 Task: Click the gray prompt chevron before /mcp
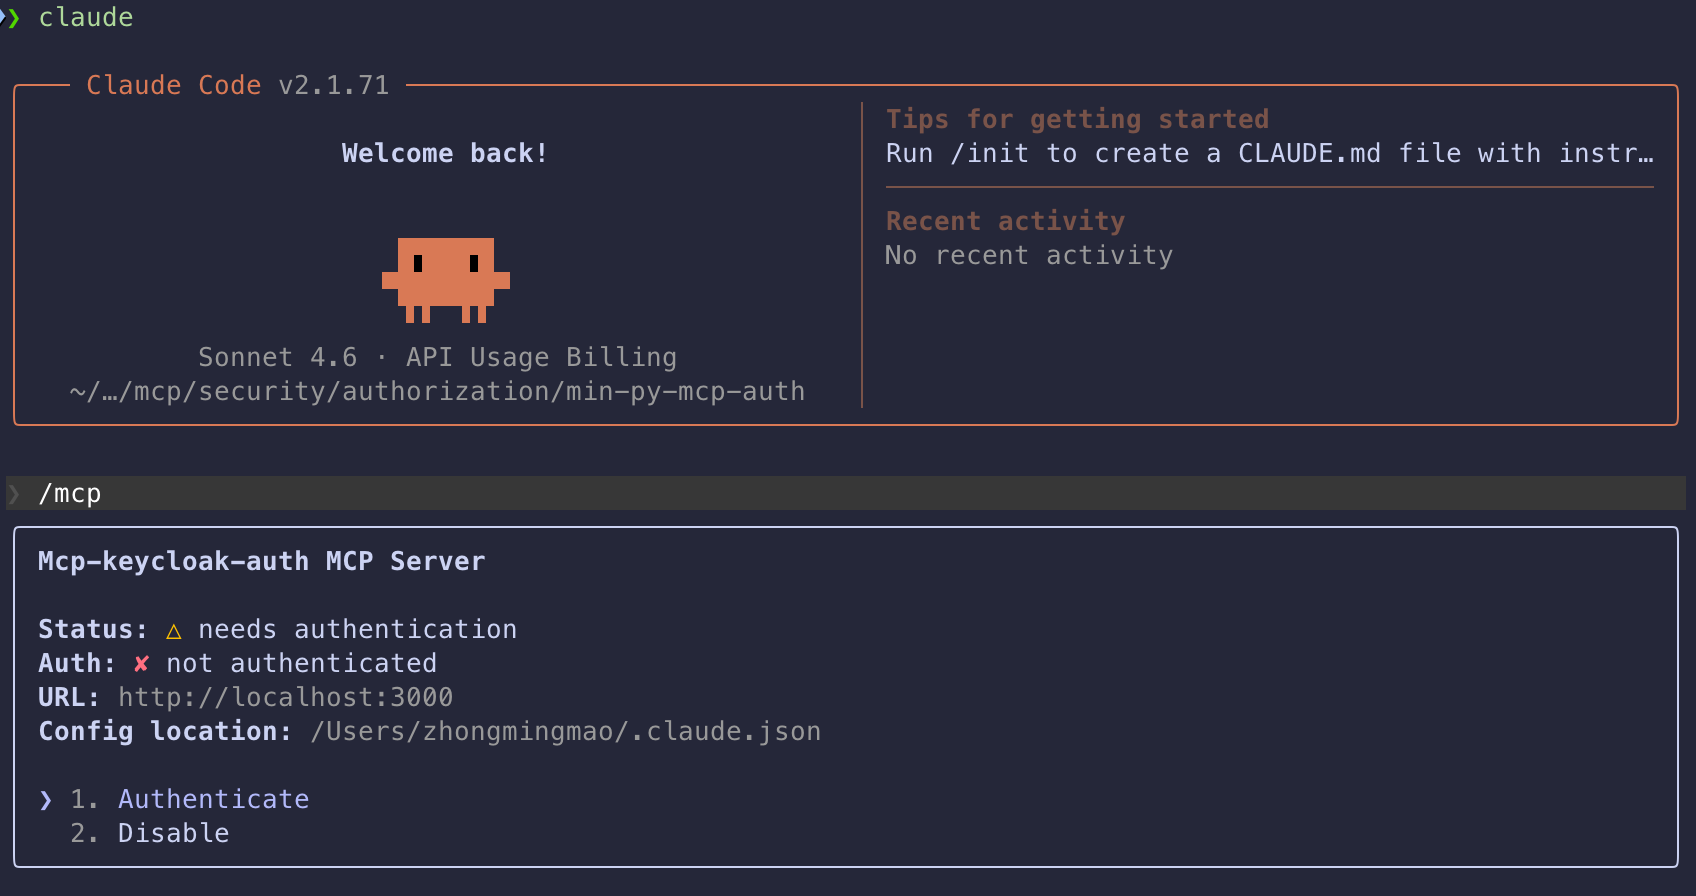(14, 494)
